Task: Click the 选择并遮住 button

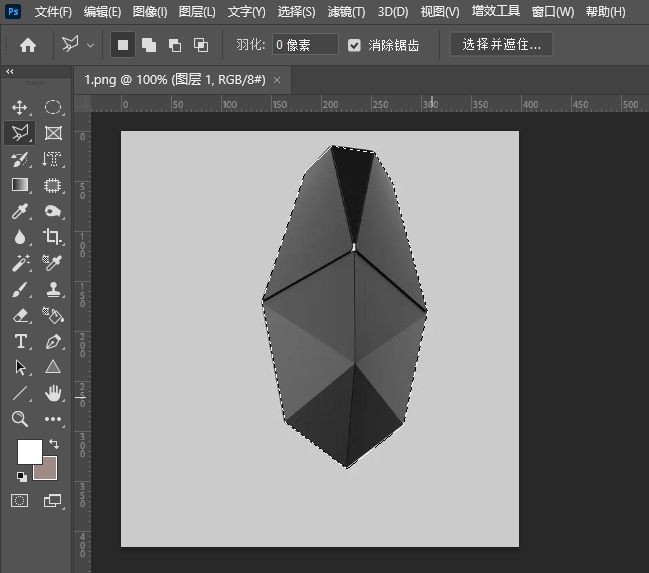Action: pyautogui.click(x=501, y=45)
